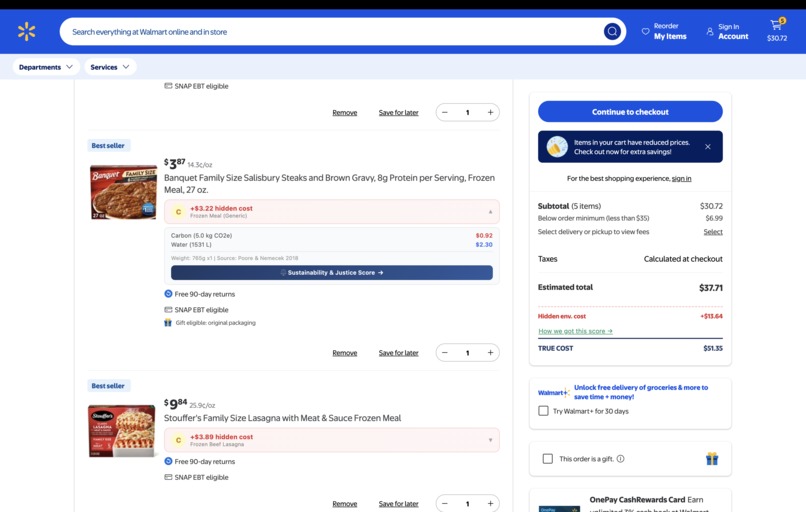The image size is (806, 512).
Task: Check This order is a gift
Action: click(x=548, y=459)
